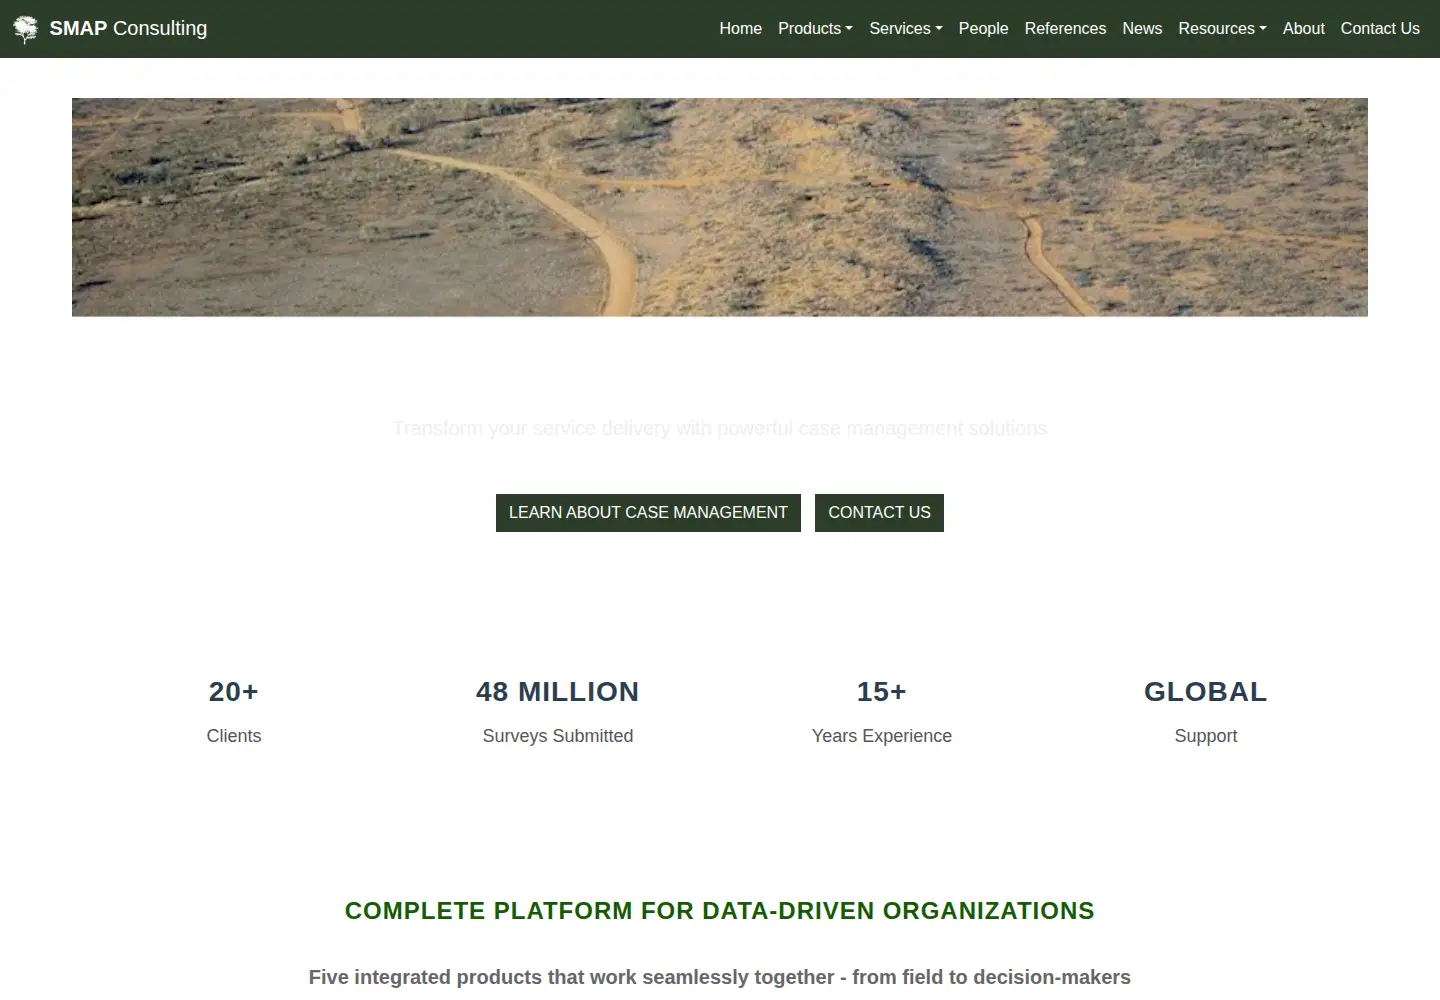Navigate to the About page
The height and width of the screenshot is (1000, 1440).
(x=1303, y=29)
